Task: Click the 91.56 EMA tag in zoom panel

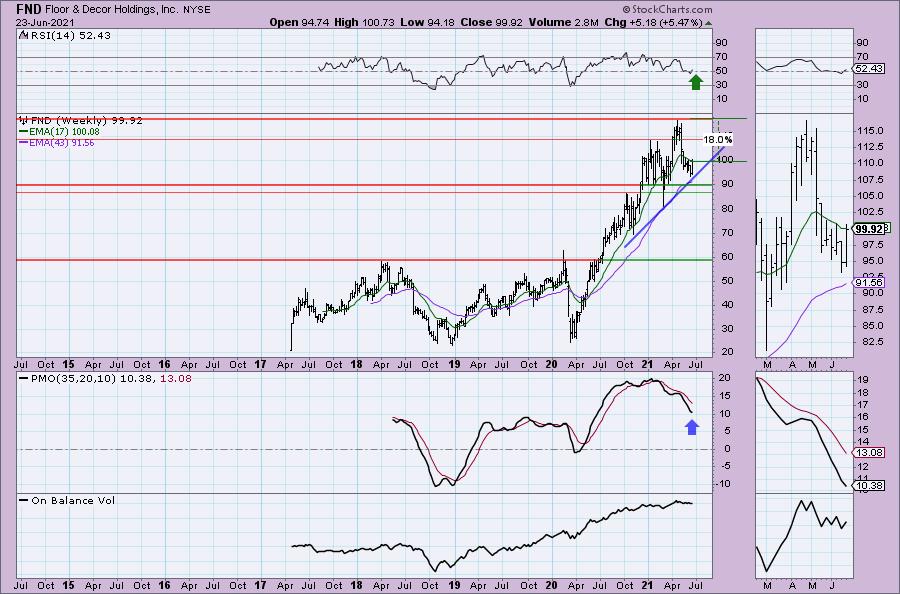Action: [x=869, y=282]
